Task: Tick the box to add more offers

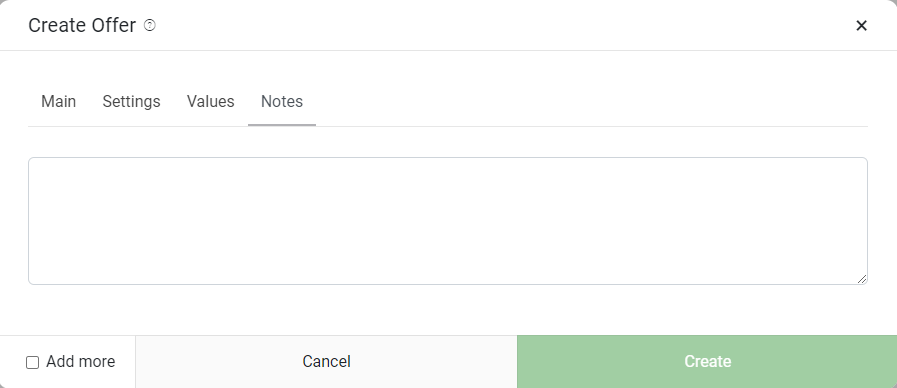Action: (33, 362)
